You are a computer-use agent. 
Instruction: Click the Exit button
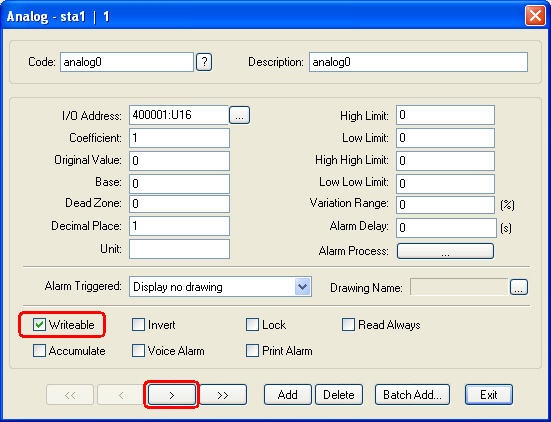click(x=489, y=395)
